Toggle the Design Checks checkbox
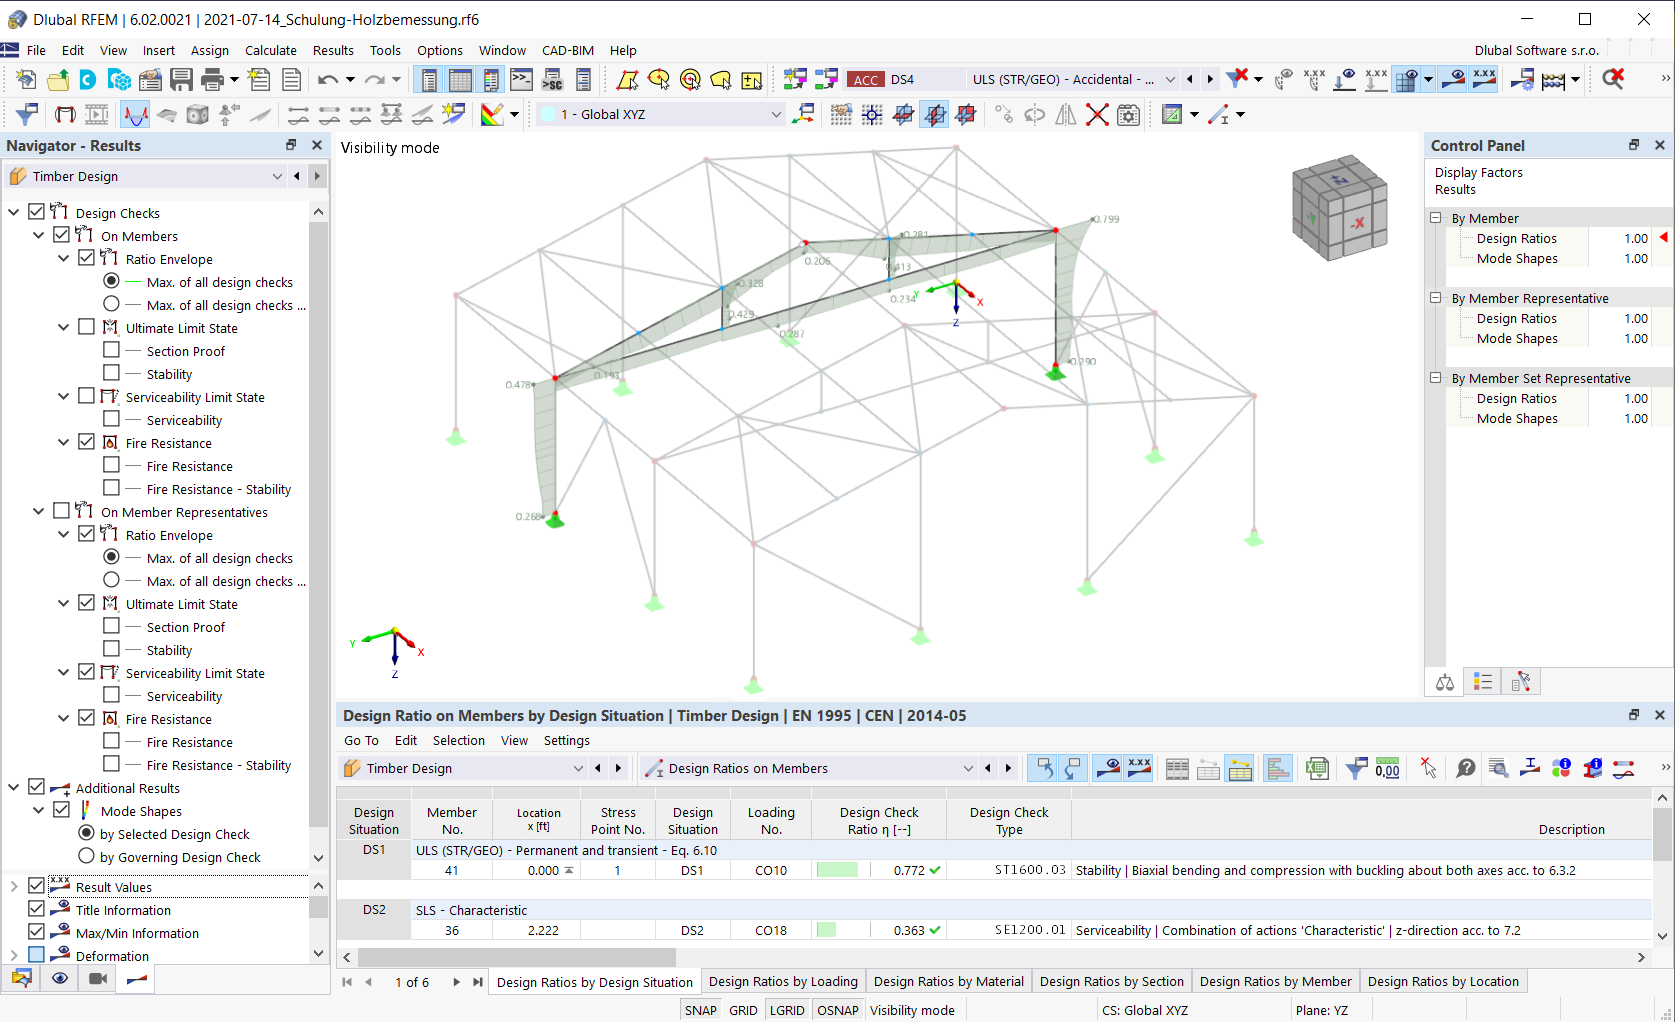Image resolution: width=1675 pixels, height=1022 pixels. pos(37,212)
